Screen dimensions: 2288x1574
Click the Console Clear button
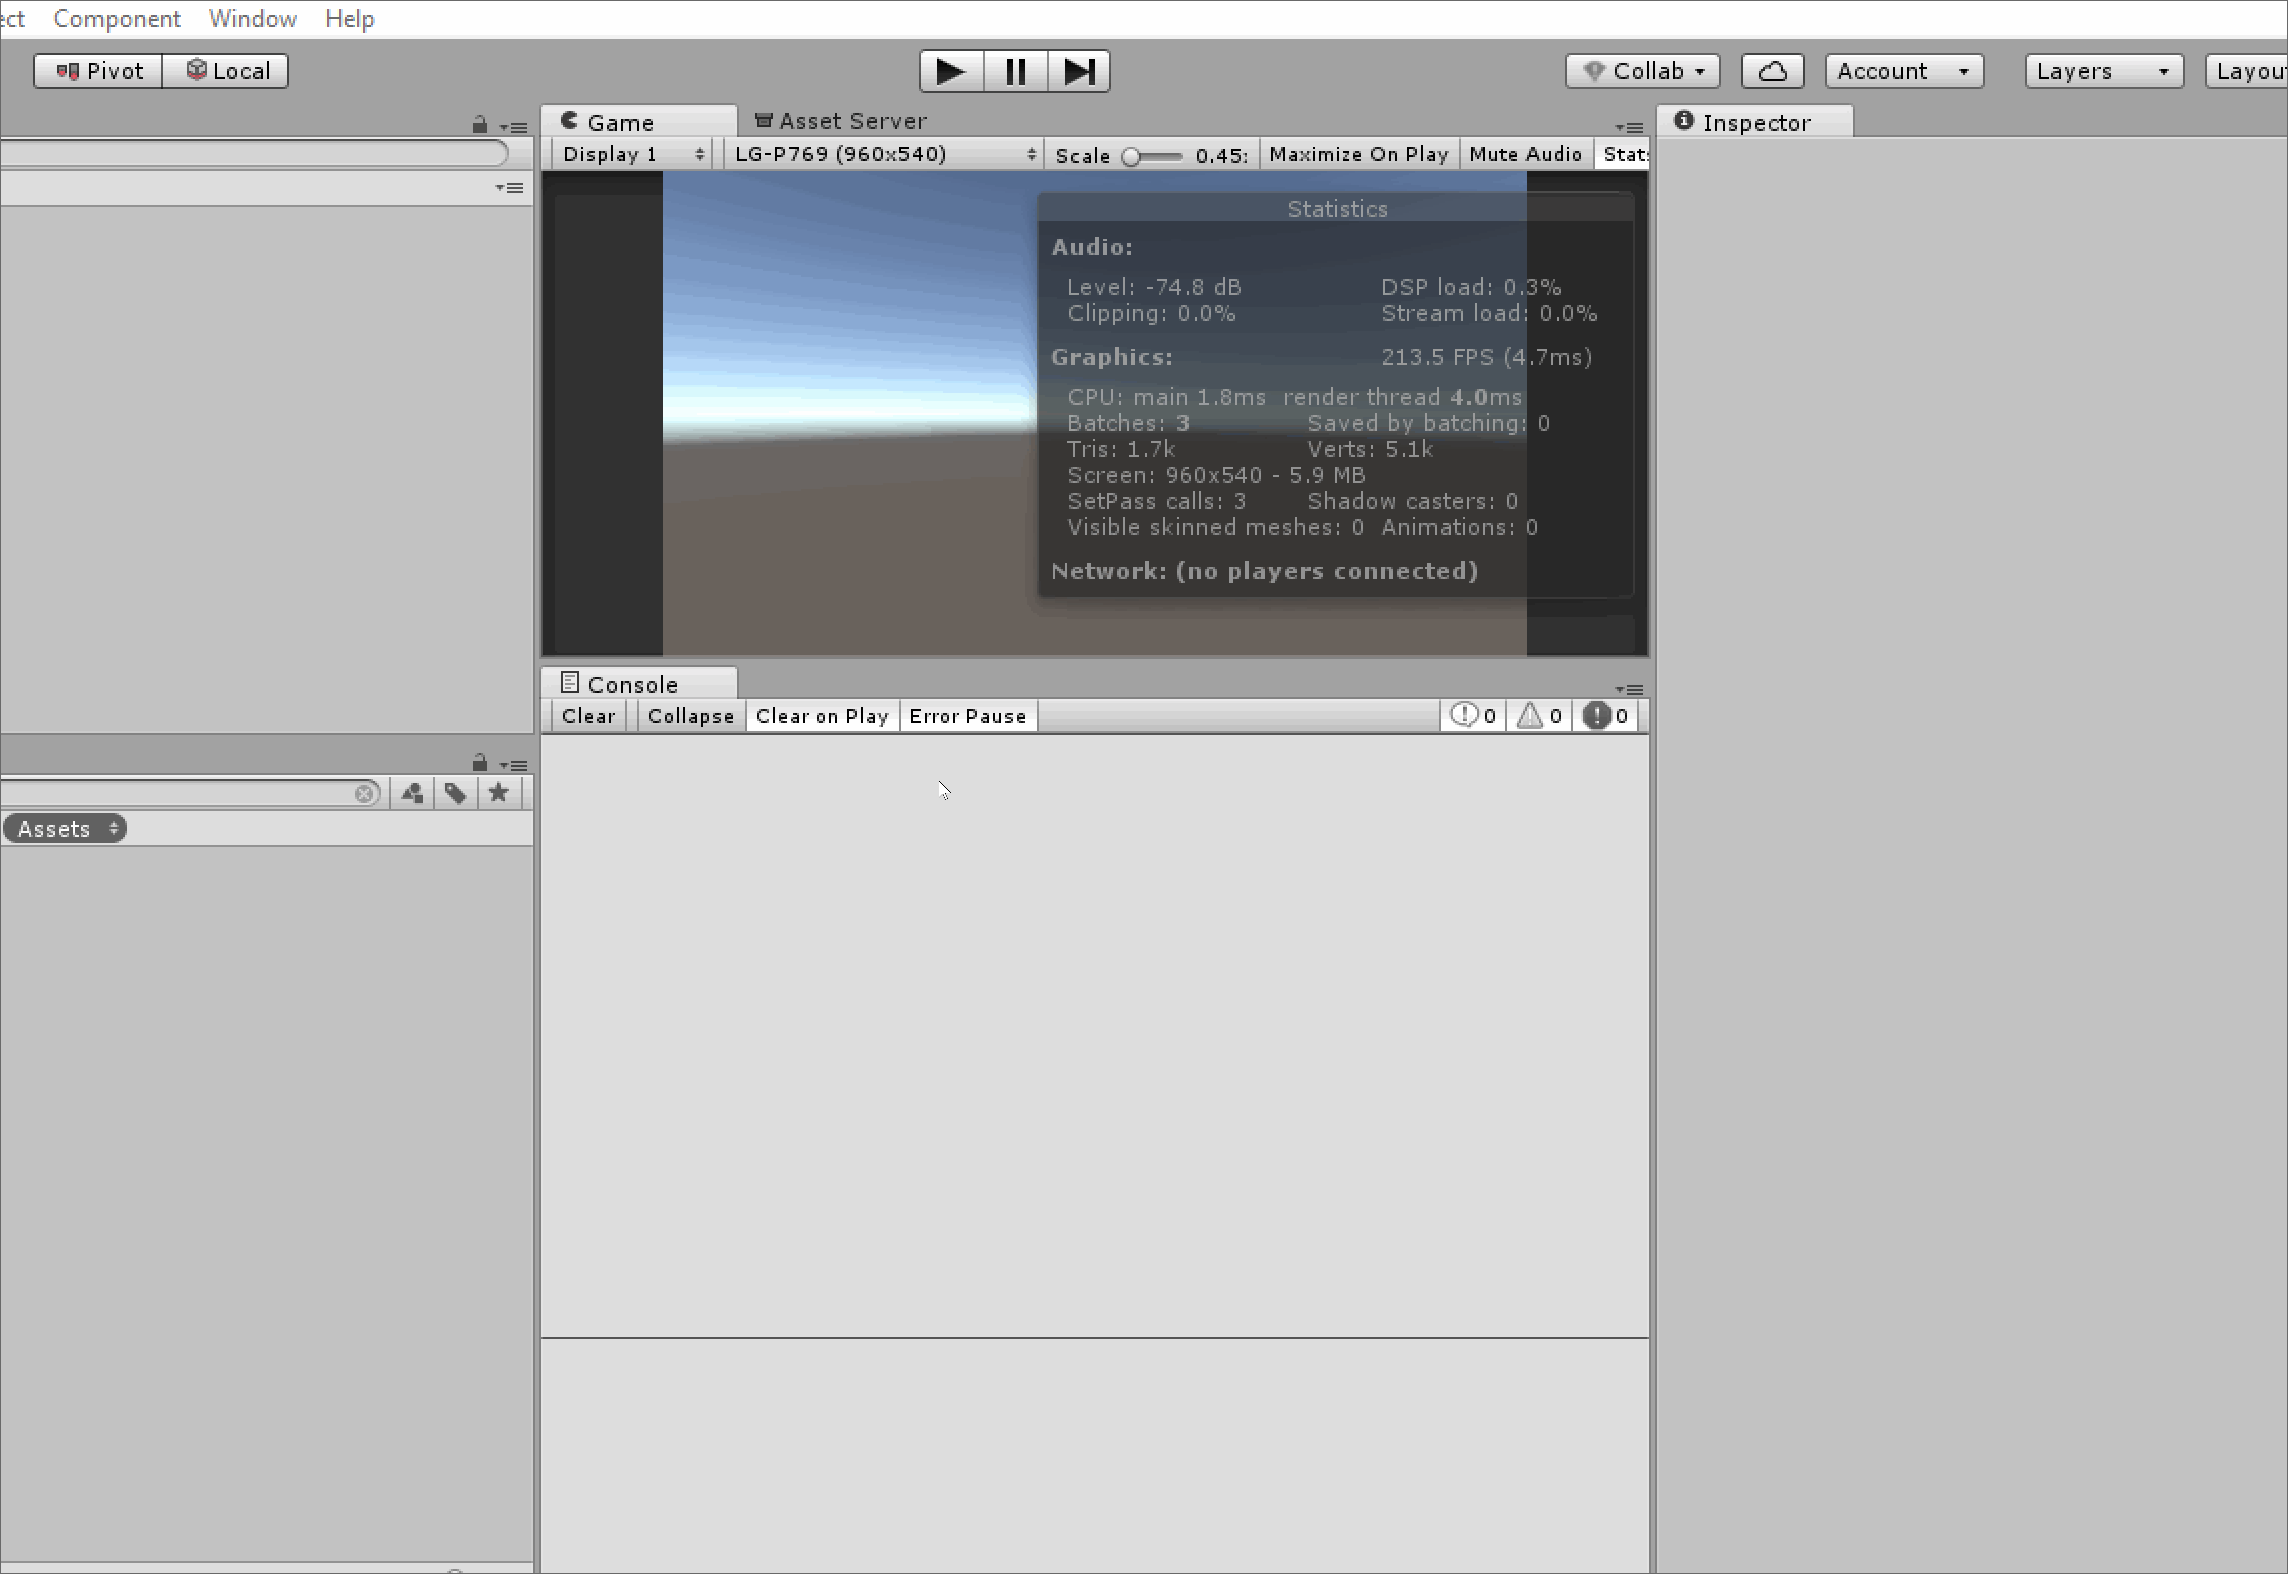coord(588,717)
